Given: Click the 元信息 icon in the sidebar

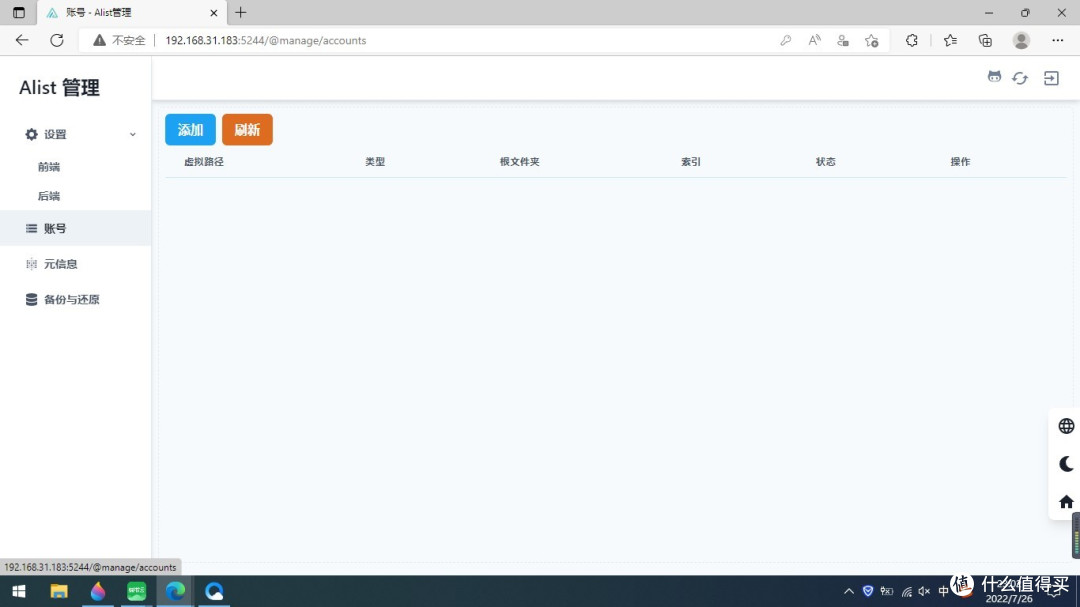Looking at the screenshot, I should (29, 263).
